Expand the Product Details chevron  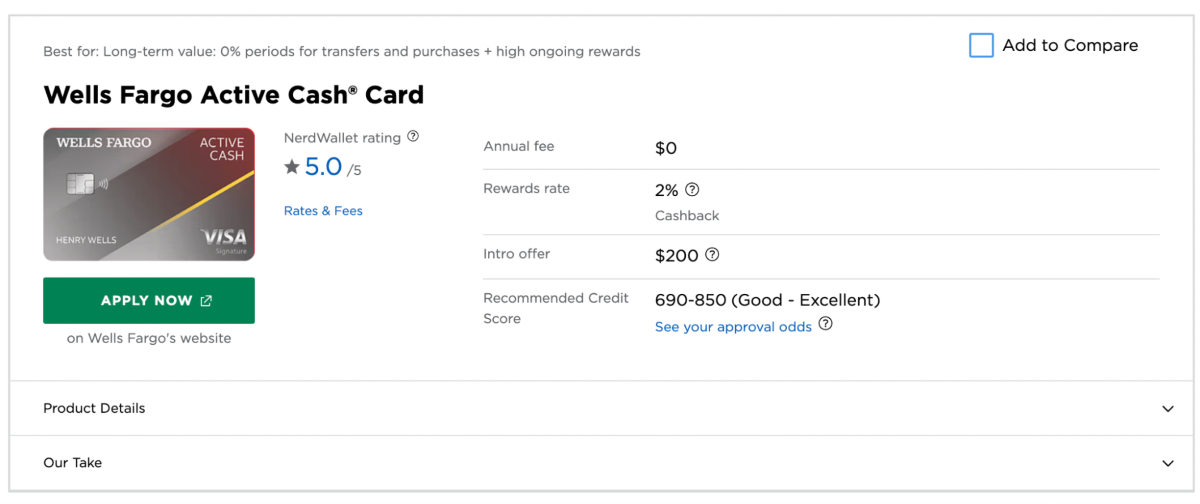click(1168, 409)
